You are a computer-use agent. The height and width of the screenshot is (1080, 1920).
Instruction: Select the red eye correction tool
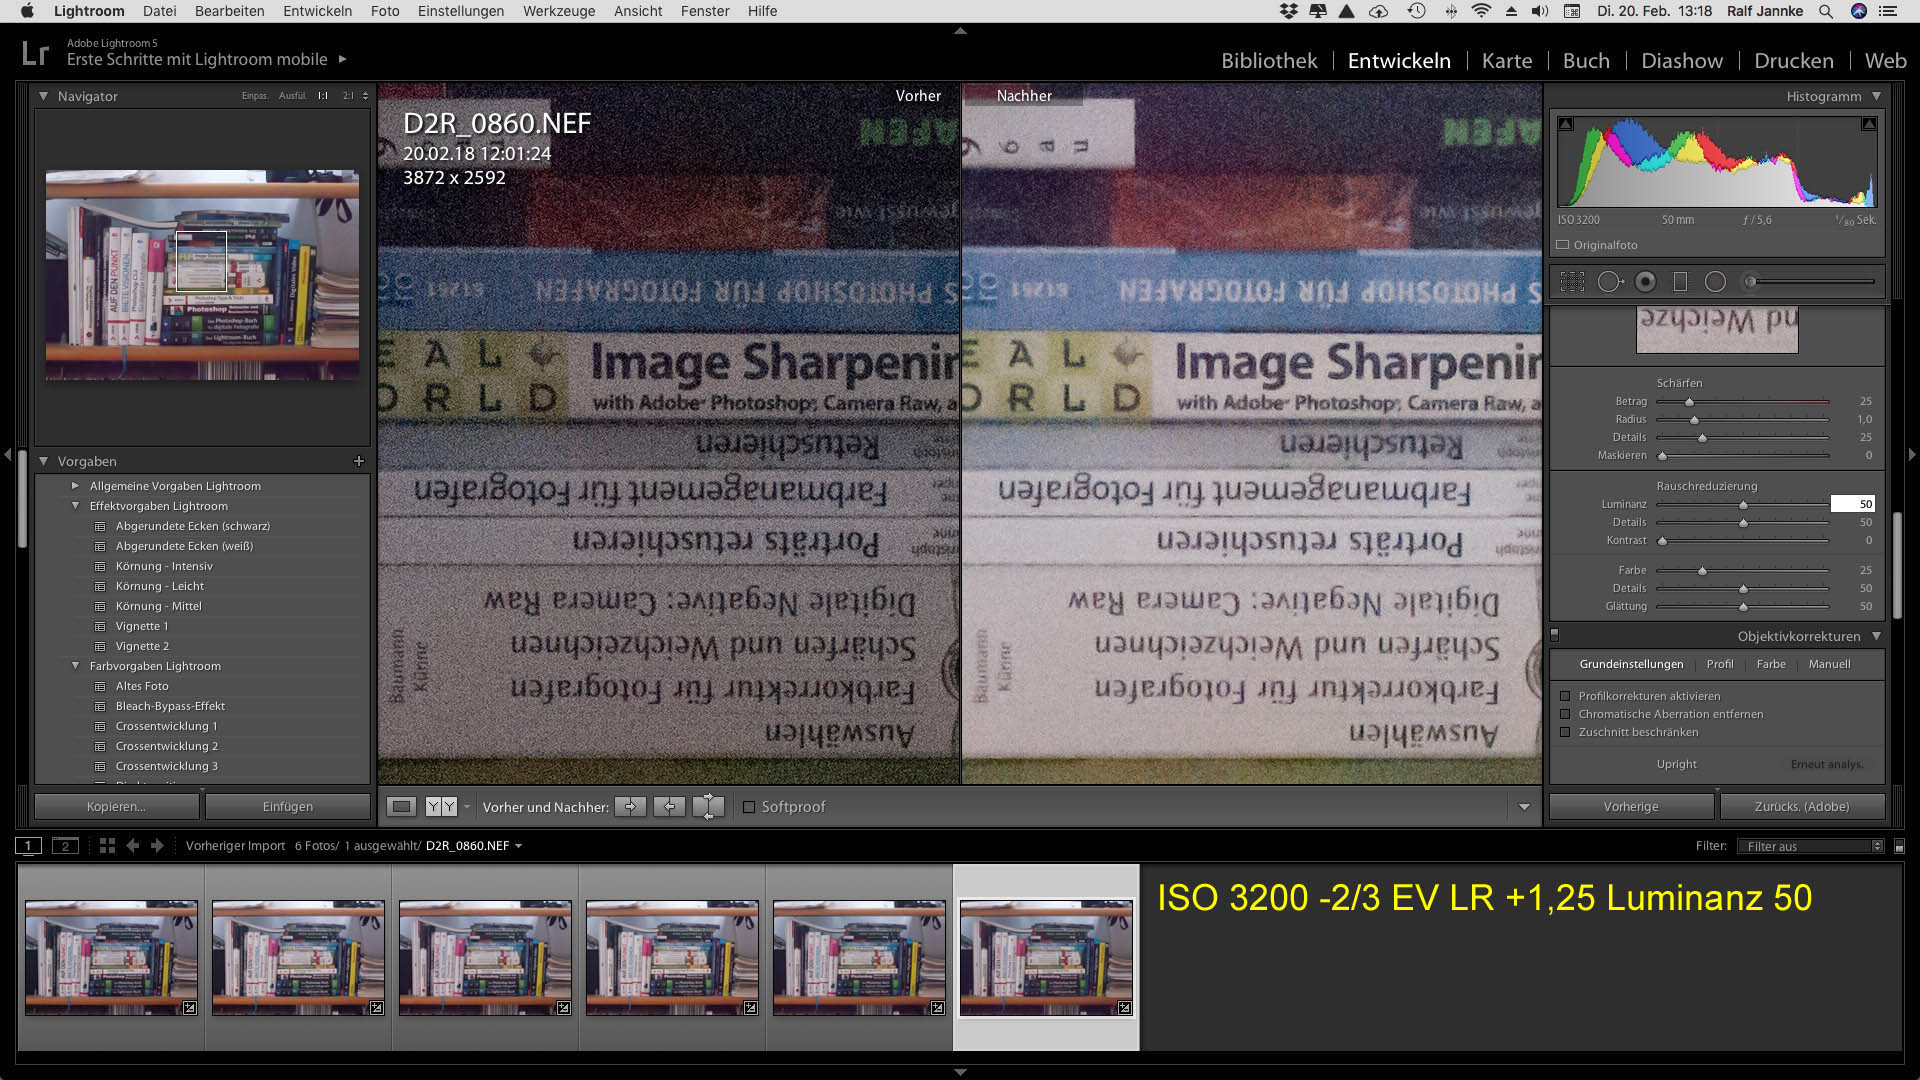1645,282
